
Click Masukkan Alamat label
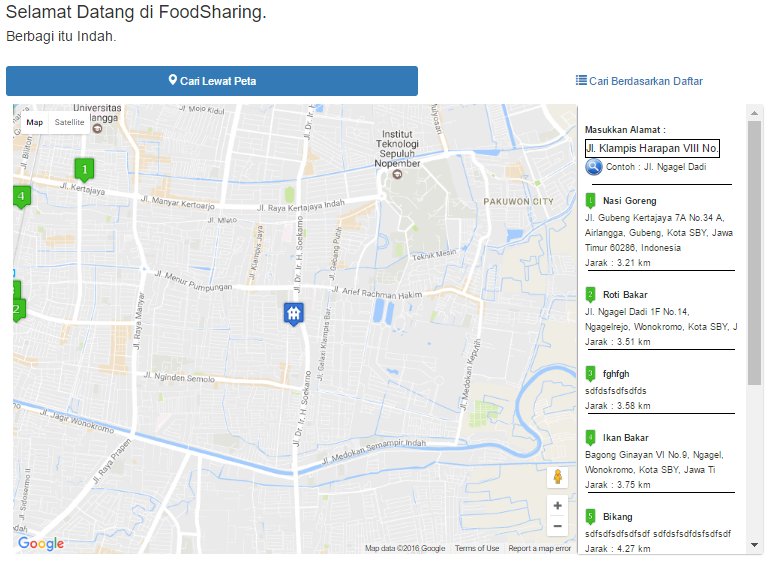point(625,130)
